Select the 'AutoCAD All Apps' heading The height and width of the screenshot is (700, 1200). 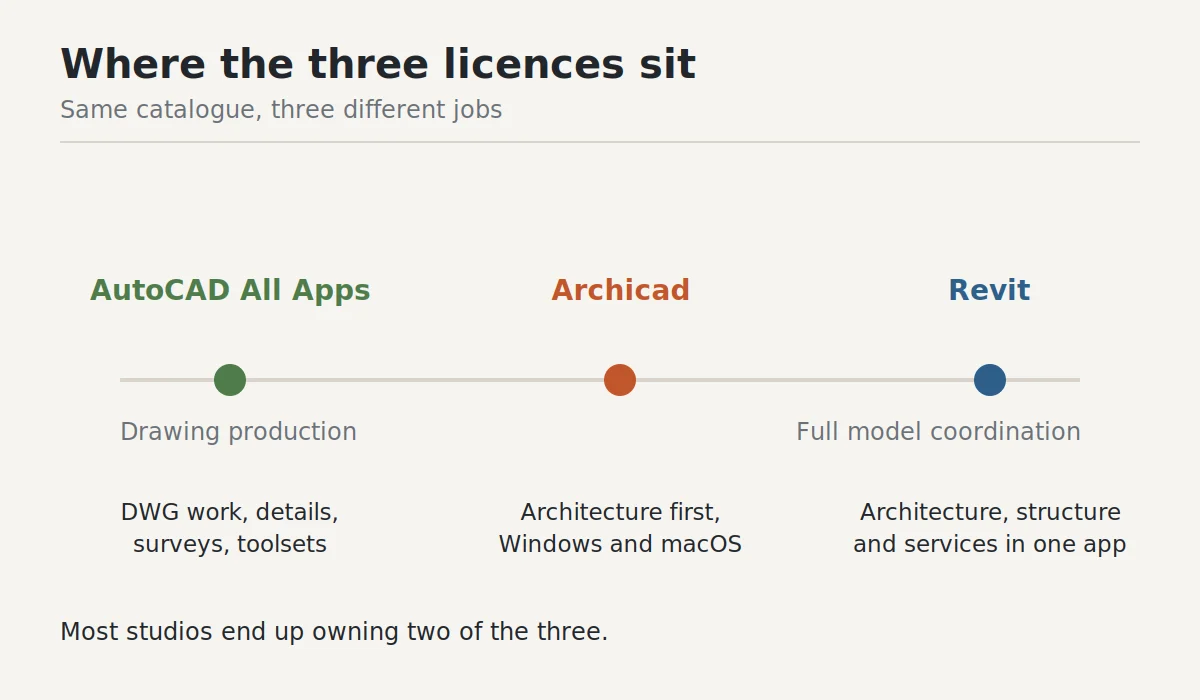pyautogui.click(x=230, y=291)
